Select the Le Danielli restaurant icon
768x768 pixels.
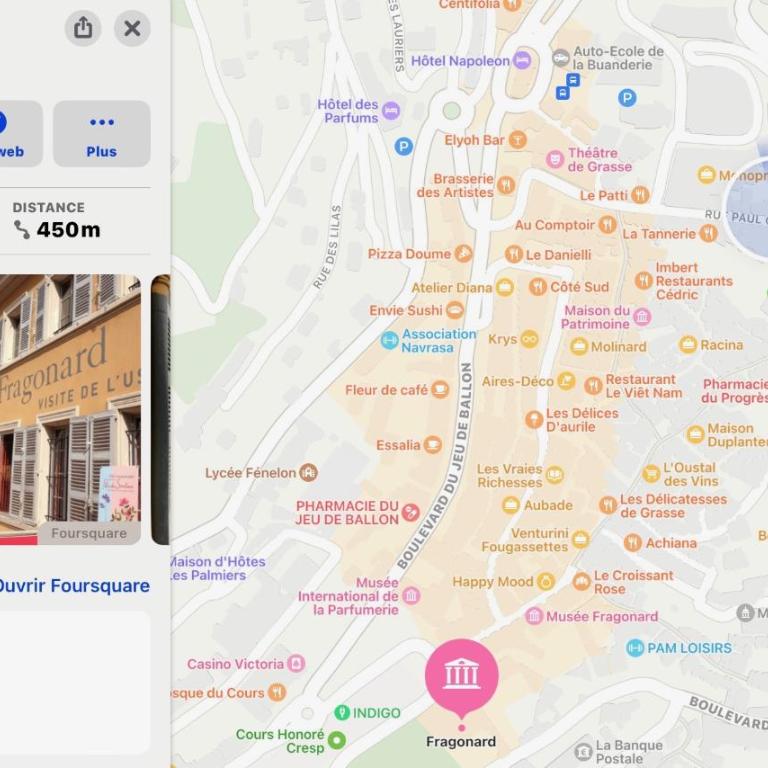(514, 254)
